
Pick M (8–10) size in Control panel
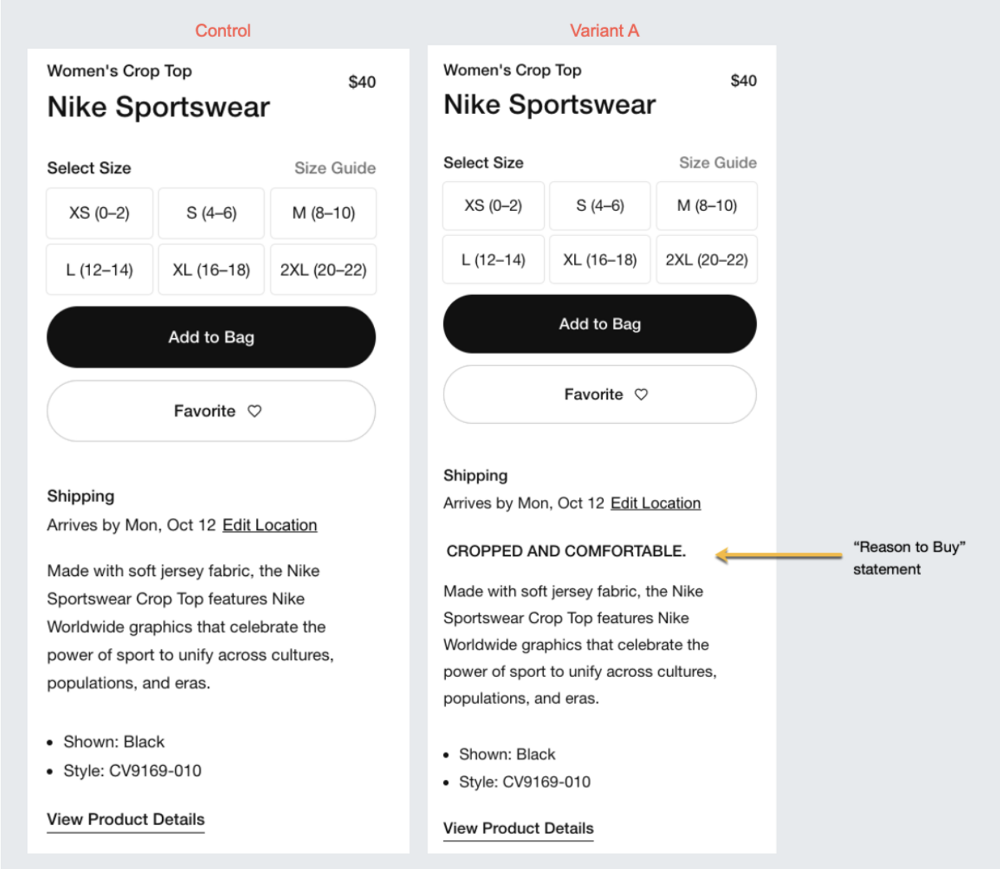tap(323, 213)
